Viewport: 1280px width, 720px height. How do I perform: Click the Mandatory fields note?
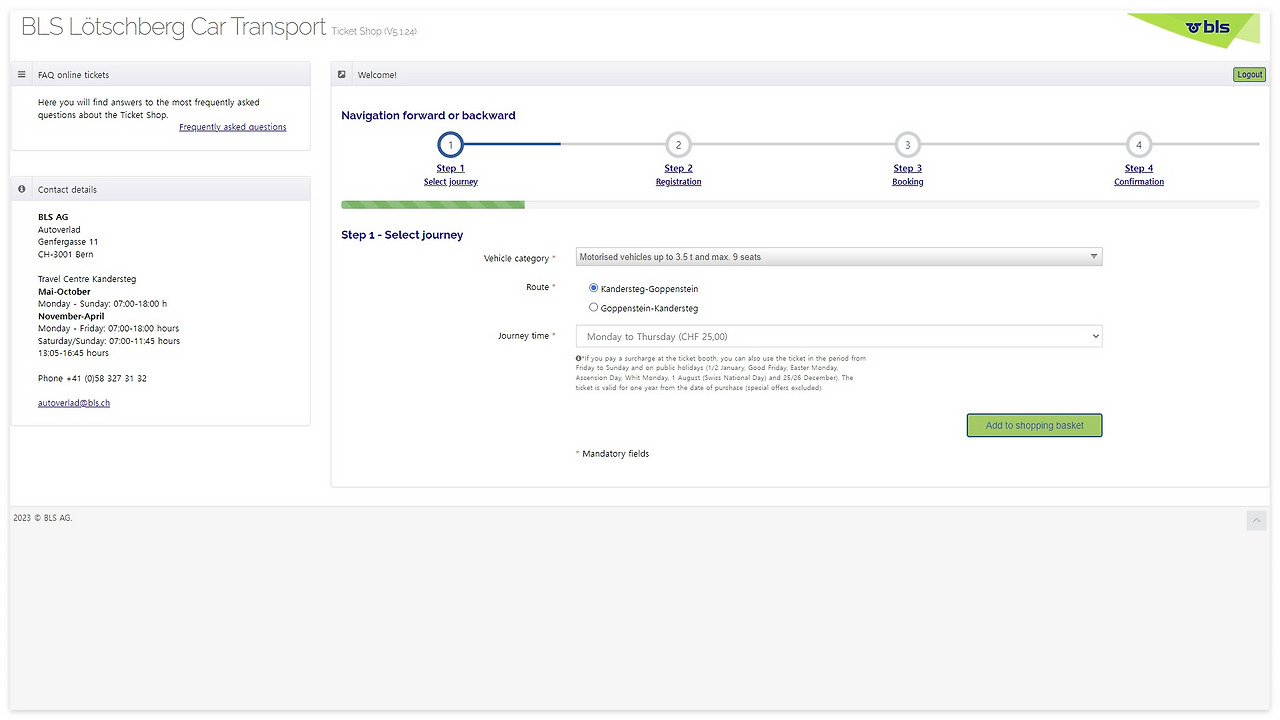[615, 454]
